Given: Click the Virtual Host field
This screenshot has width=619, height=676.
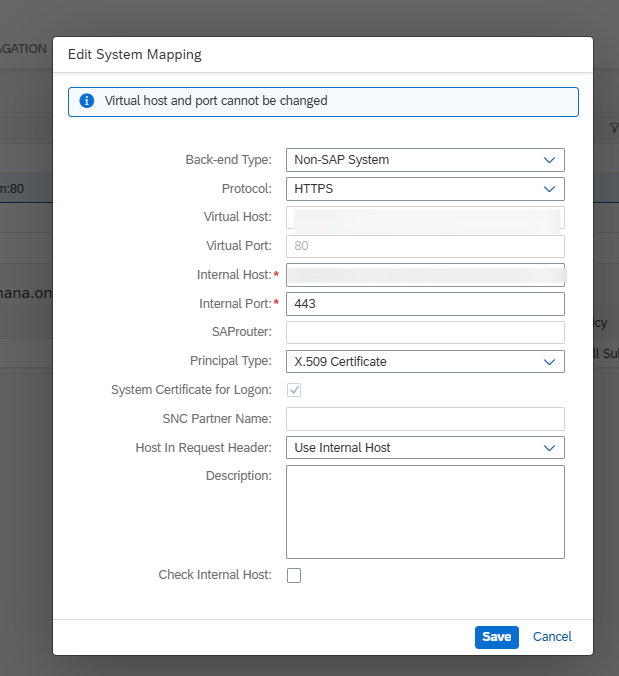Looking at the screenshot, I should coord(425,218).
